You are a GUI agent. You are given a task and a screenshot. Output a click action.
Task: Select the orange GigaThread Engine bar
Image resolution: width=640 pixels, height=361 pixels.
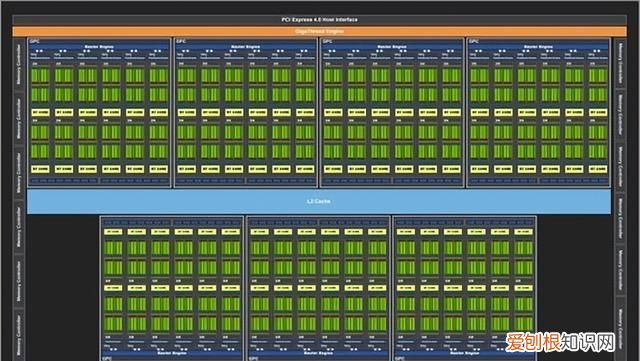click(x=320, y=31)
